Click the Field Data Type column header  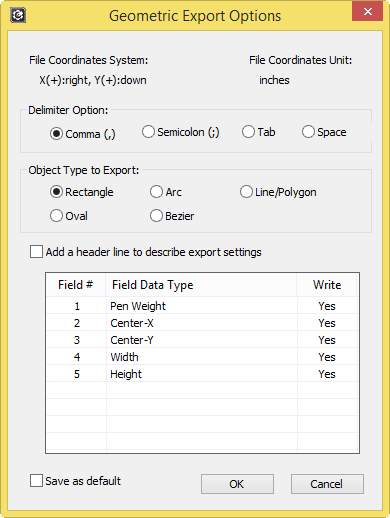click(x=201, y=285)
